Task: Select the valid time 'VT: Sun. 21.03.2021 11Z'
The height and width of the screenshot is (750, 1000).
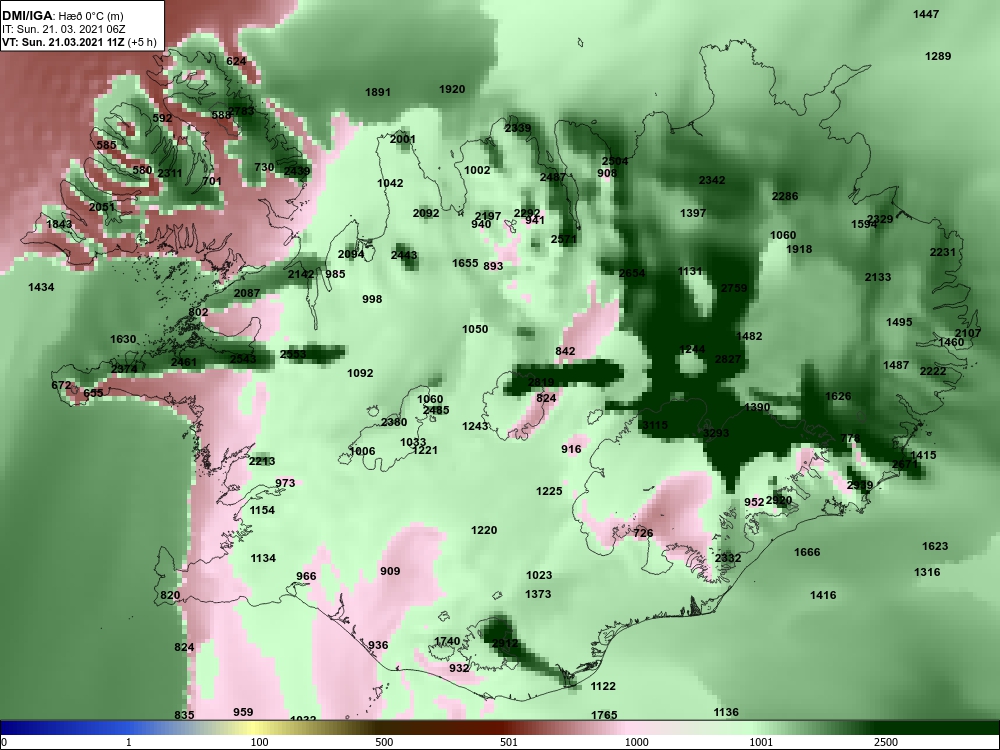Action: tap(64, 42)
